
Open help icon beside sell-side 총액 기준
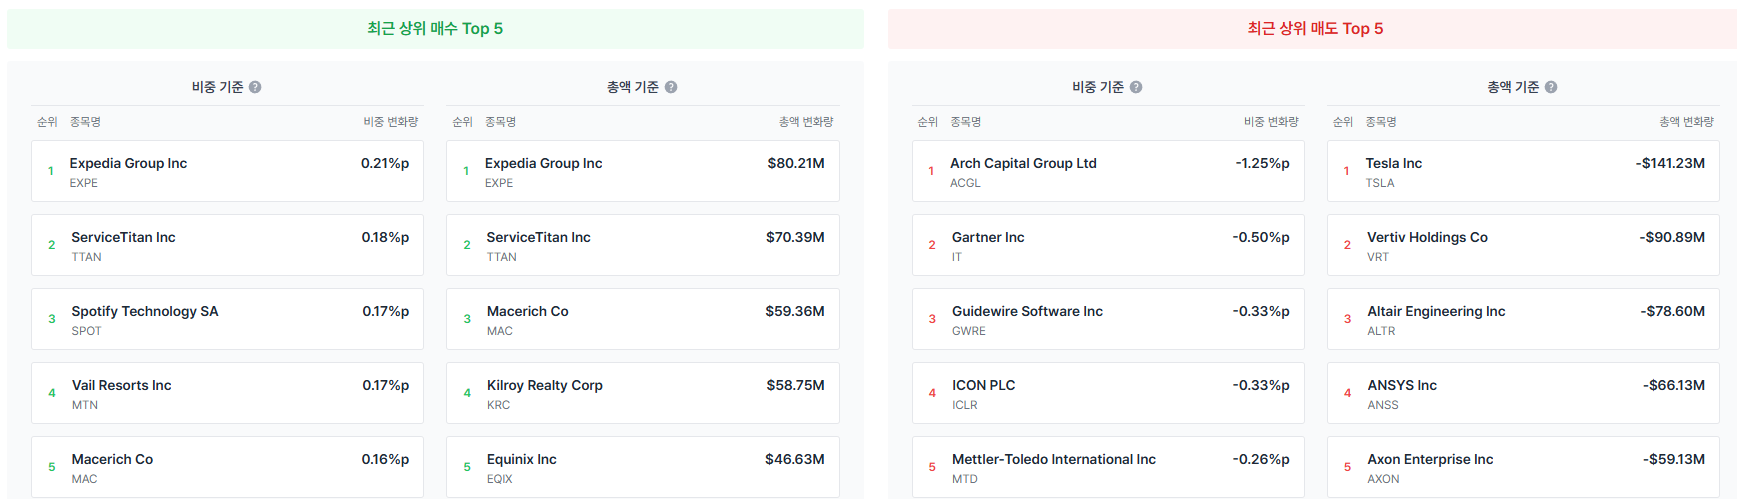(x=1551, y=87)
